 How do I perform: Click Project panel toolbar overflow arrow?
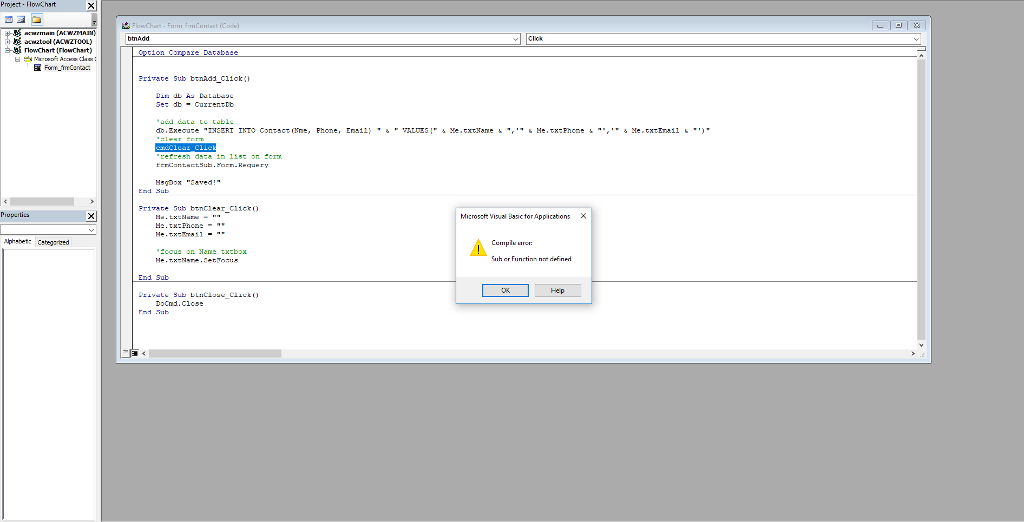pyautogui.click(x=93, y=21)
